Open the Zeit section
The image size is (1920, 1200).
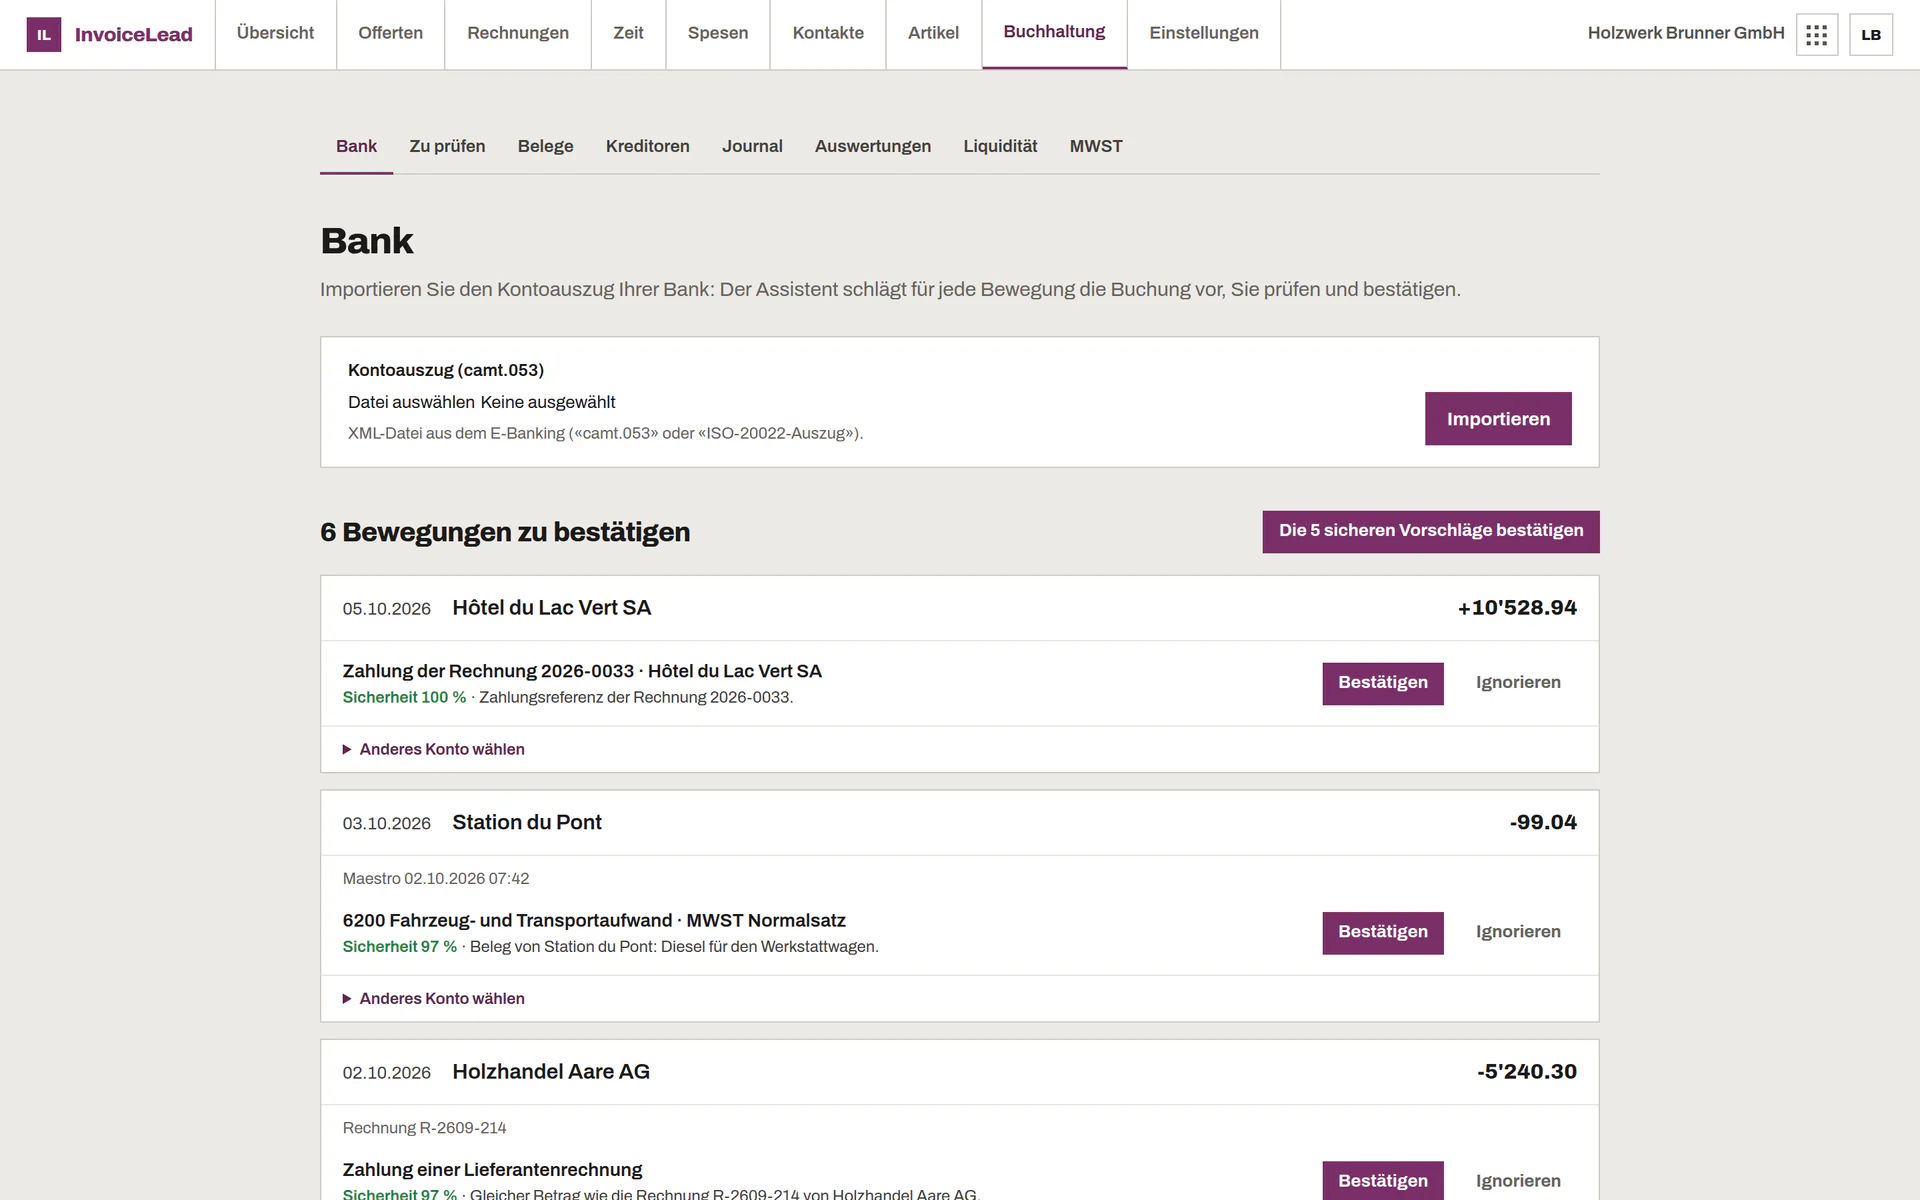click(628, 34)
